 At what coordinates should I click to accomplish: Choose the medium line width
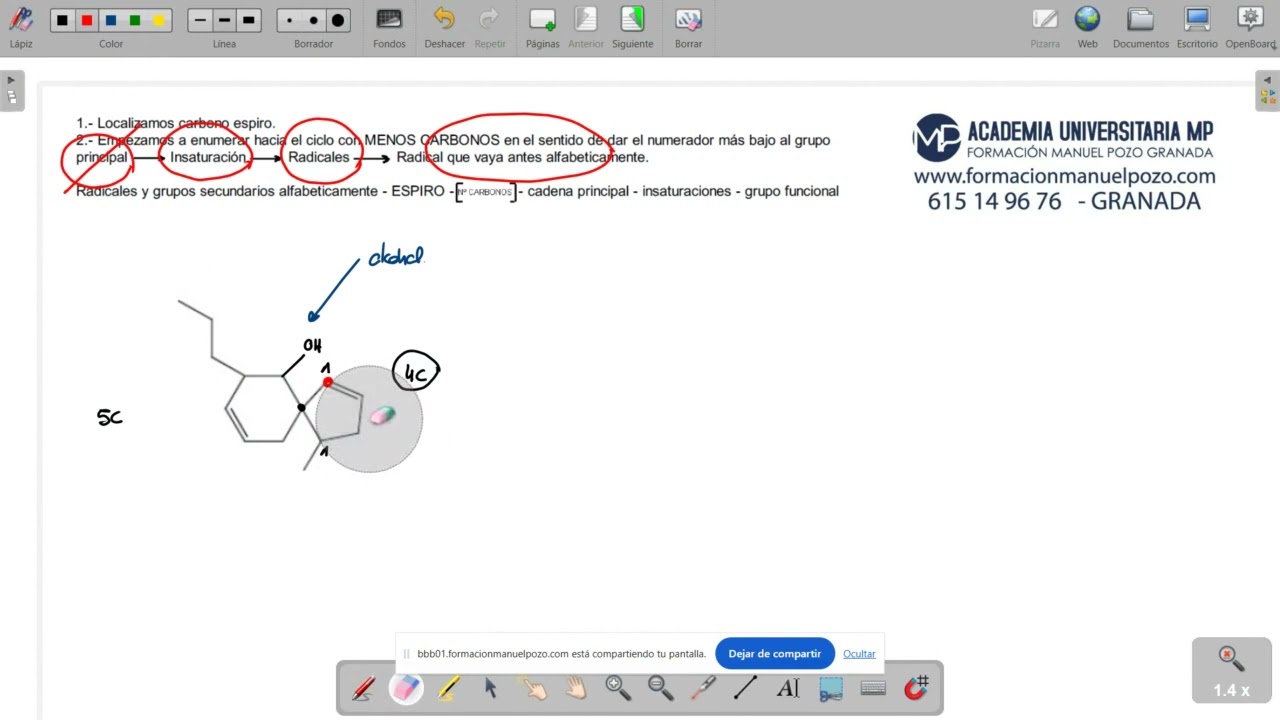[224, 20]
